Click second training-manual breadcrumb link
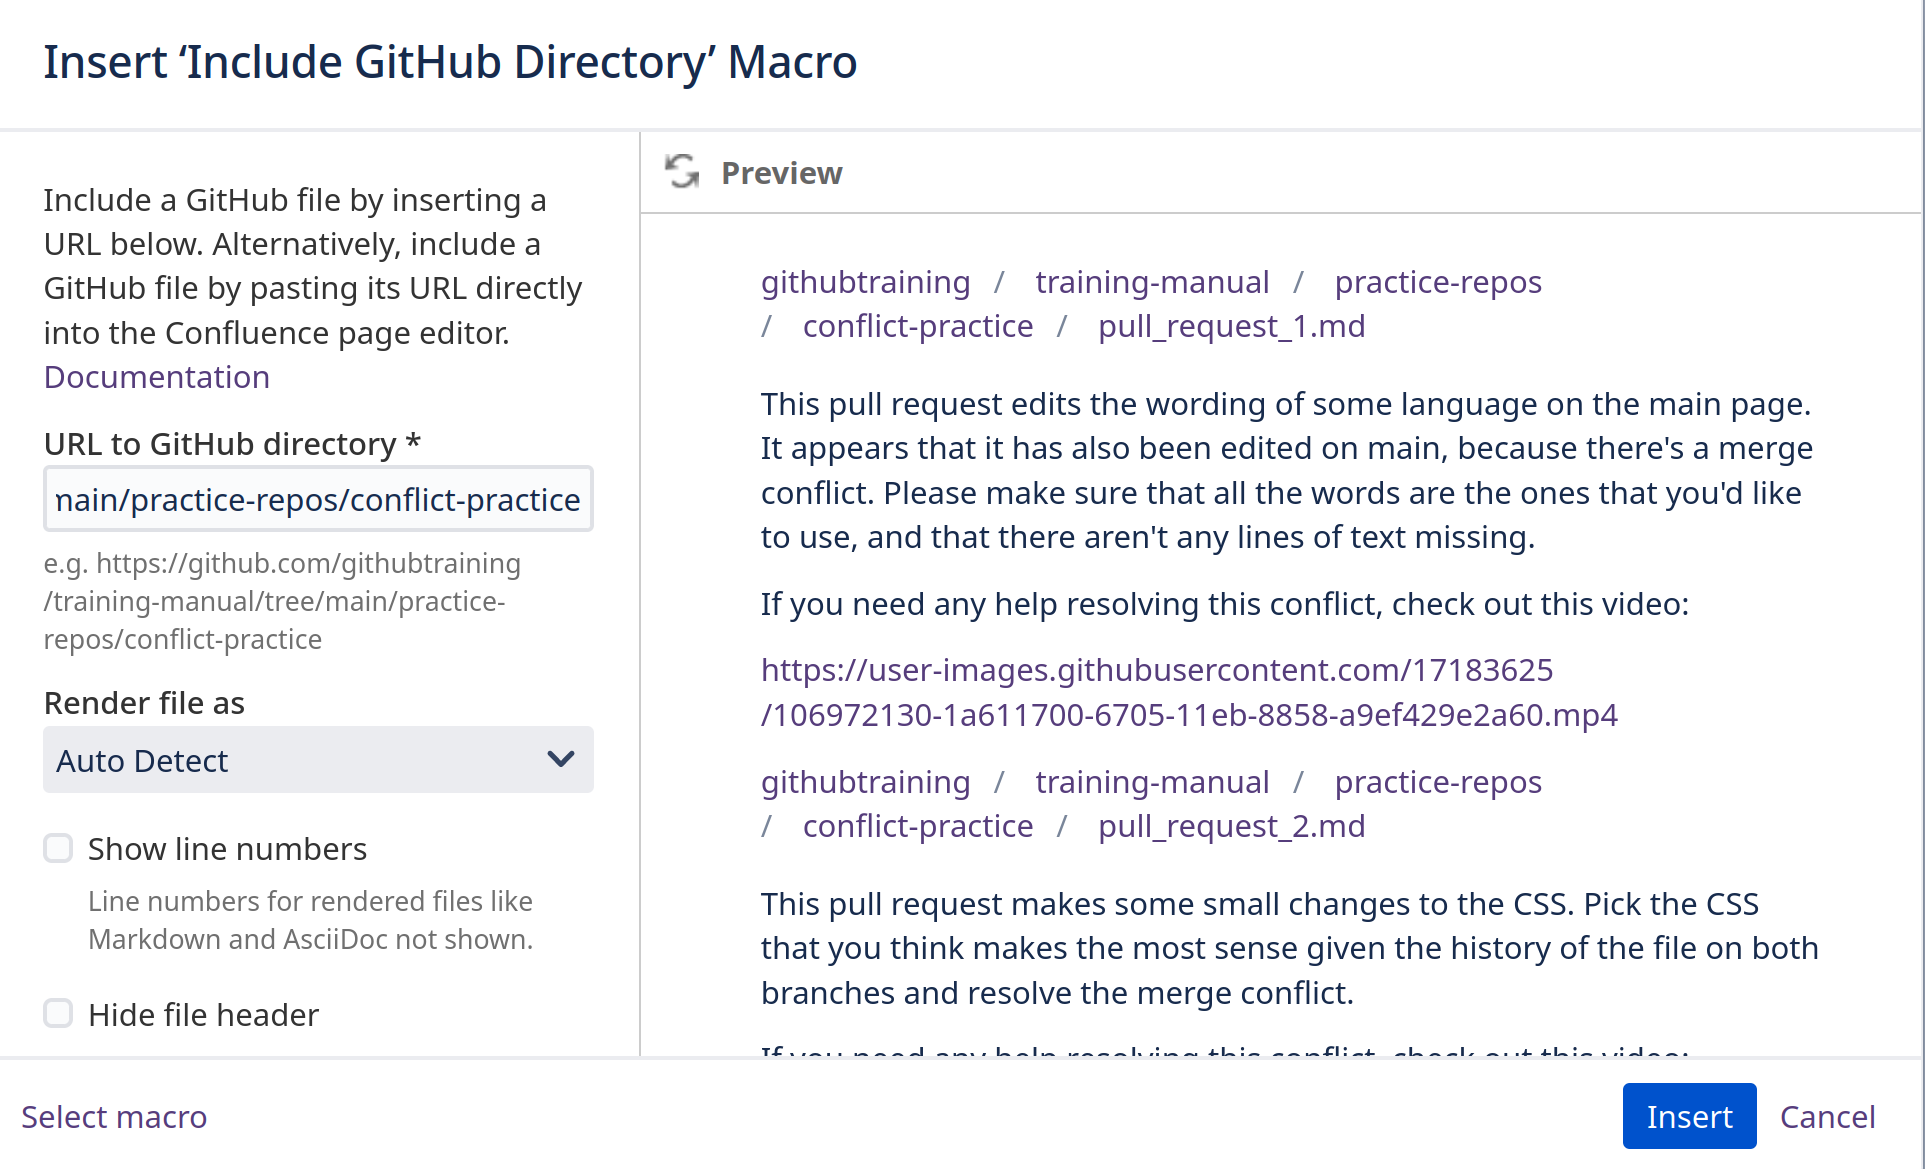The image size is (1925, 1169). pos(1152,782)
